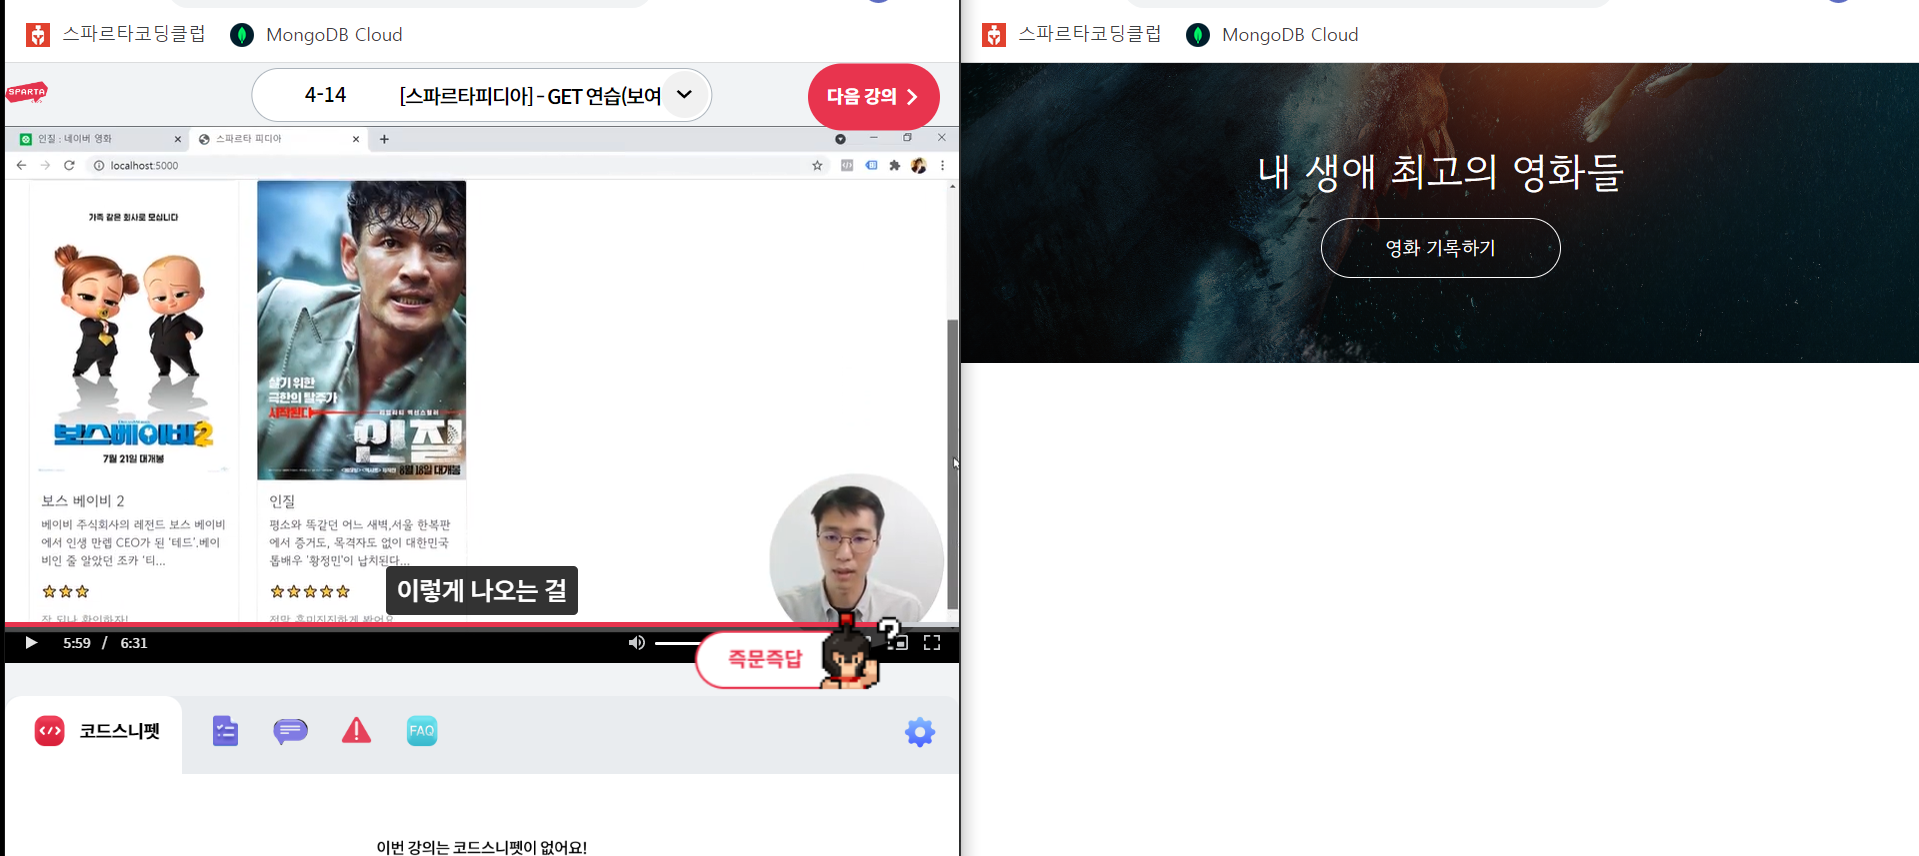This screenshot has height=856, width=1919.
Task: Open the Chrome three-dot menu
Action: (x=942, y=165)
